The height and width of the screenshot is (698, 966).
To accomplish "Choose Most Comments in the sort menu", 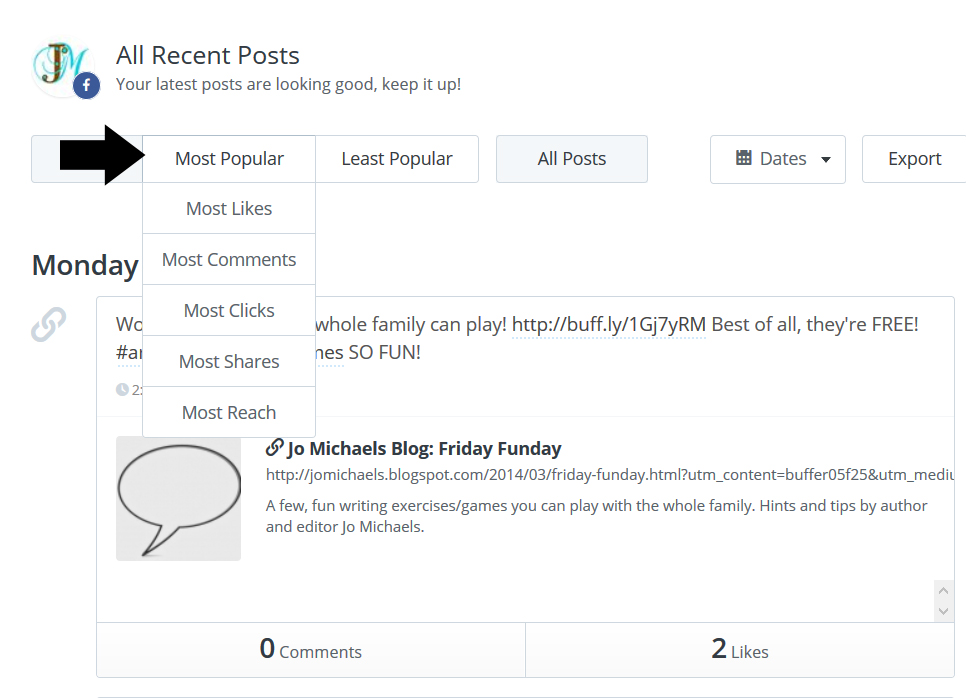I will [229, 260].
